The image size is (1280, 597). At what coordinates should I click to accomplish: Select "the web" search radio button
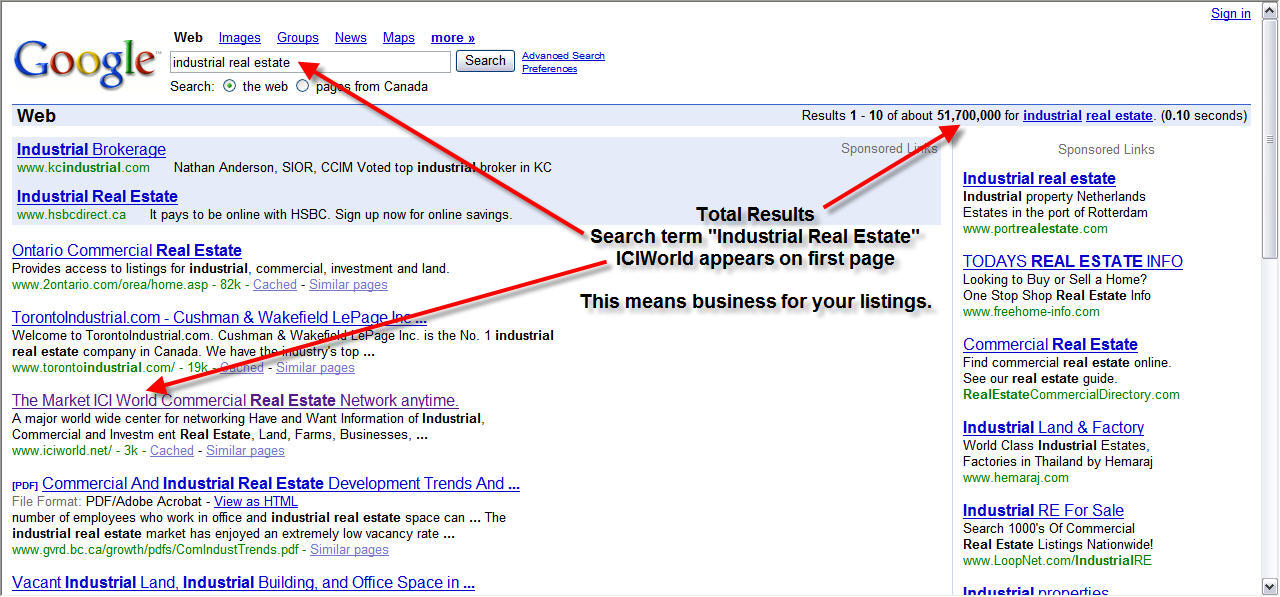pos(230,86)
